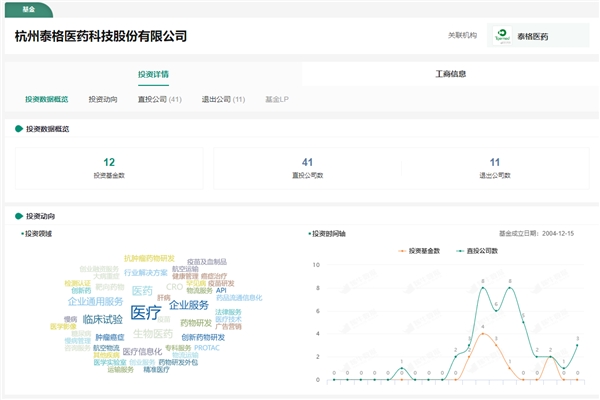Screen dimensions: 600x400
Task: Select 专科服务 in the word cloud
Action: pos(178,348)
